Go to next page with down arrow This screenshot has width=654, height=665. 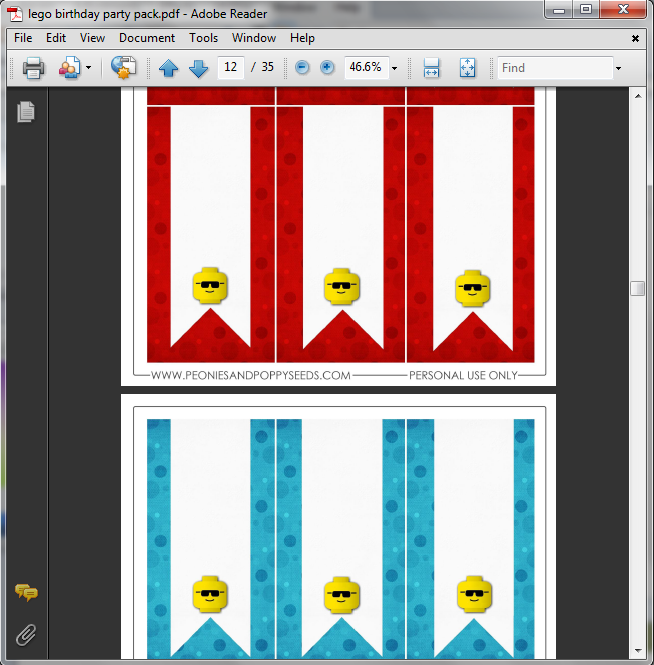click(x=198, y=68)
